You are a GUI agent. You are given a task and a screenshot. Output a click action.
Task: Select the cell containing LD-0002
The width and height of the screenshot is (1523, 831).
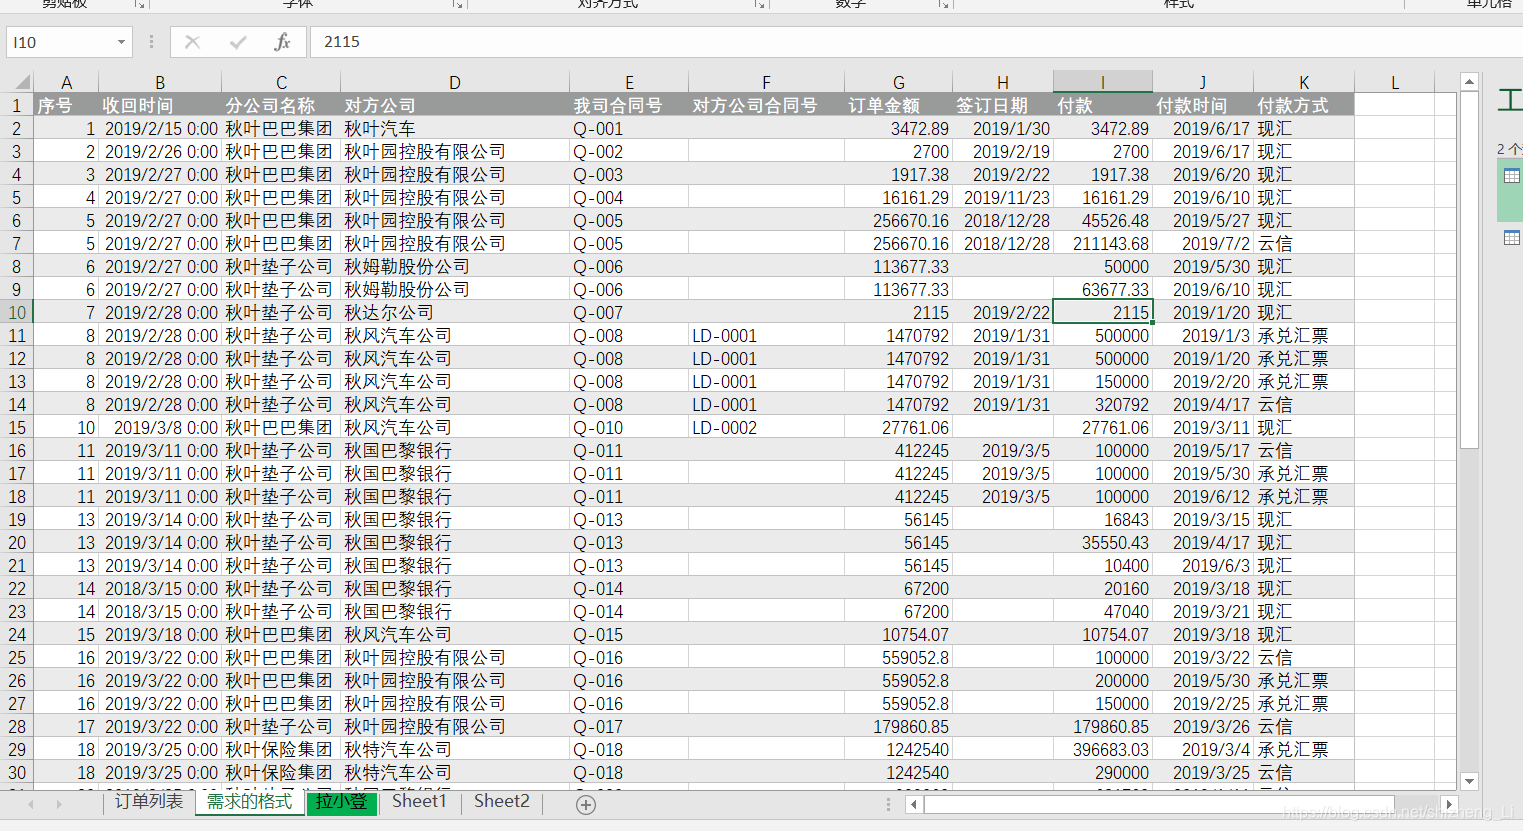[x=766, y=427]
